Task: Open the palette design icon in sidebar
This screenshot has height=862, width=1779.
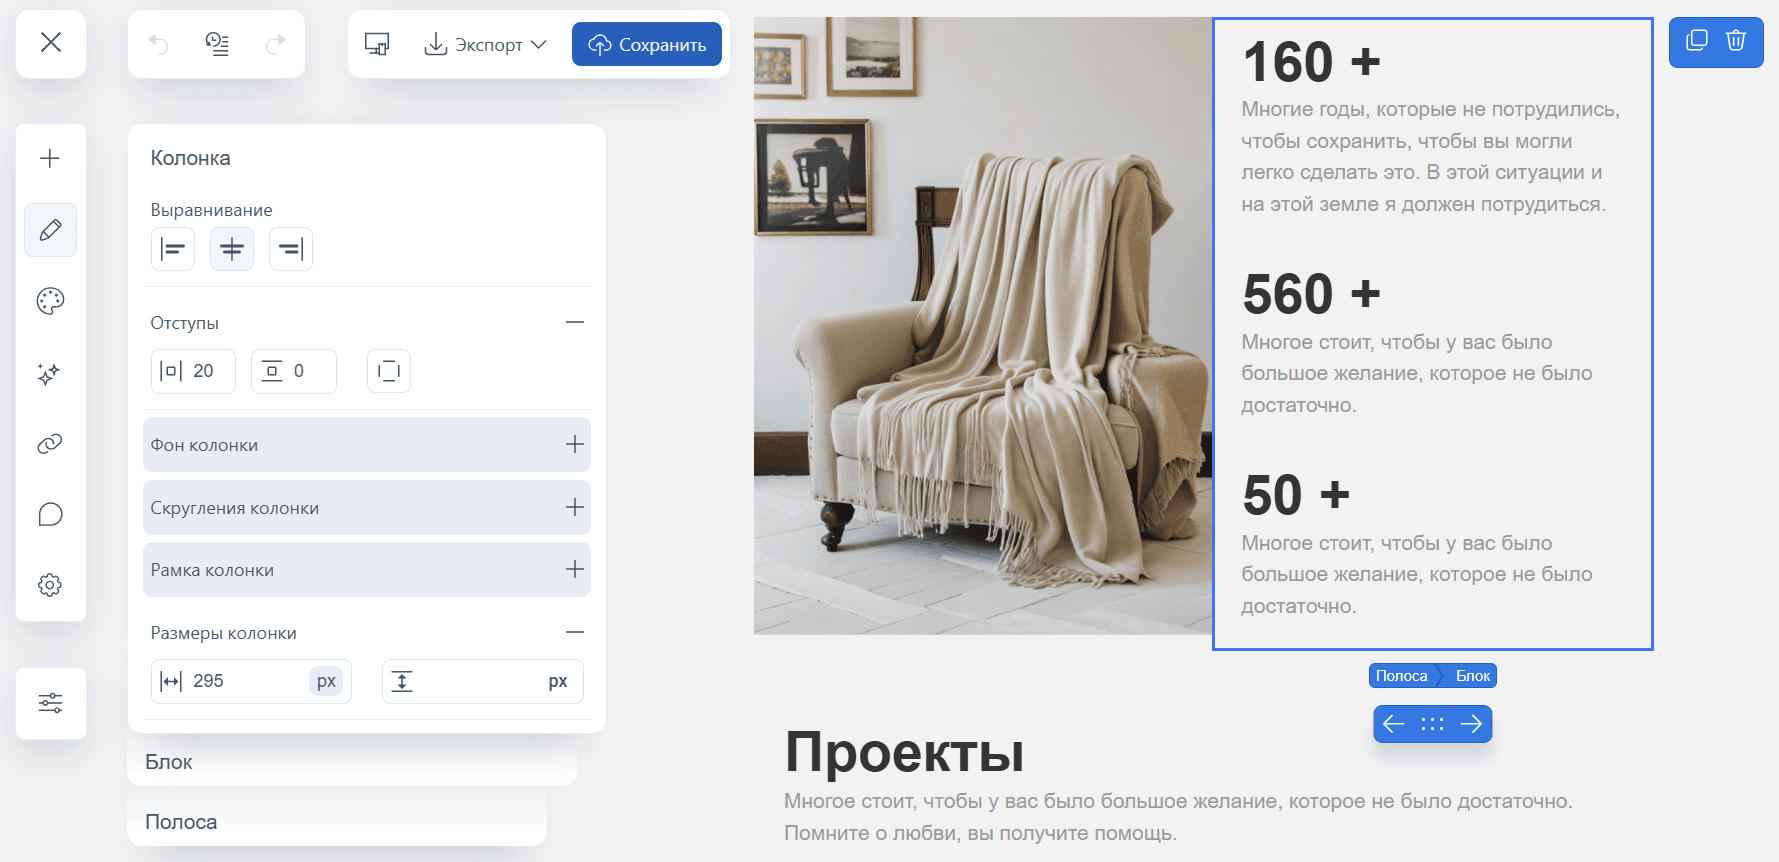Action: 50,301
